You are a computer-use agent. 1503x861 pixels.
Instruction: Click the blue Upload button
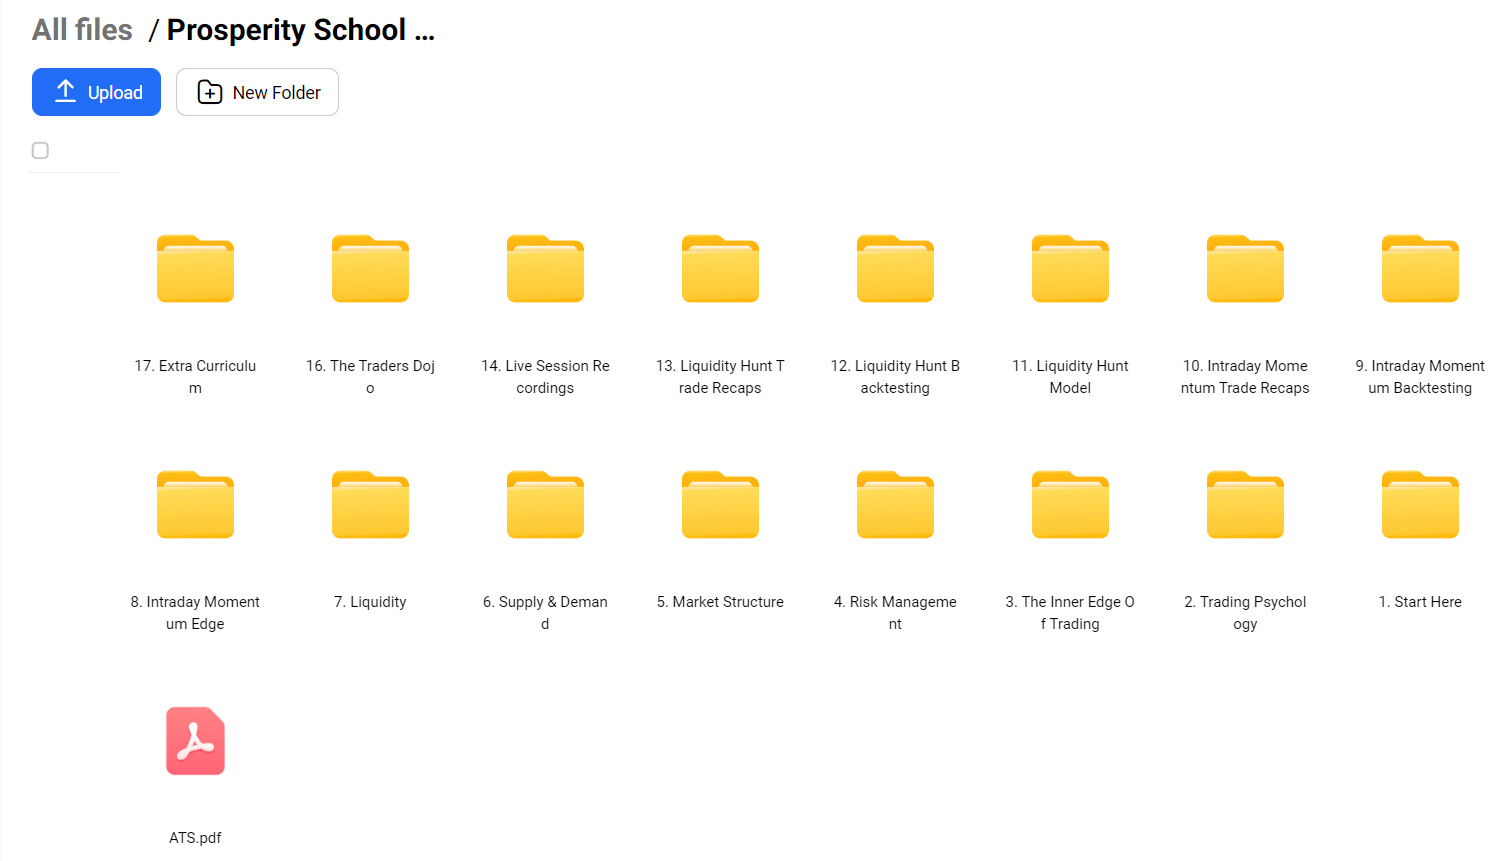click(x=96, y=92)
